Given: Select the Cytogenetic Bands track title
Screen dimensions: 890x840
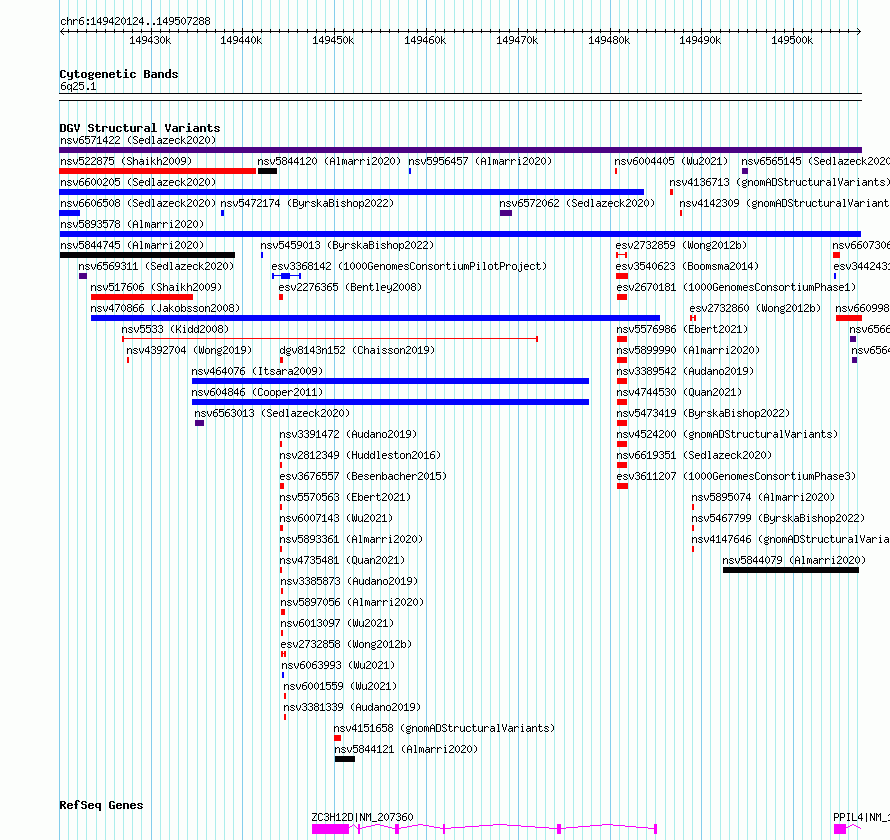Looking at the screenshot, I should click(x=119, y=74).
